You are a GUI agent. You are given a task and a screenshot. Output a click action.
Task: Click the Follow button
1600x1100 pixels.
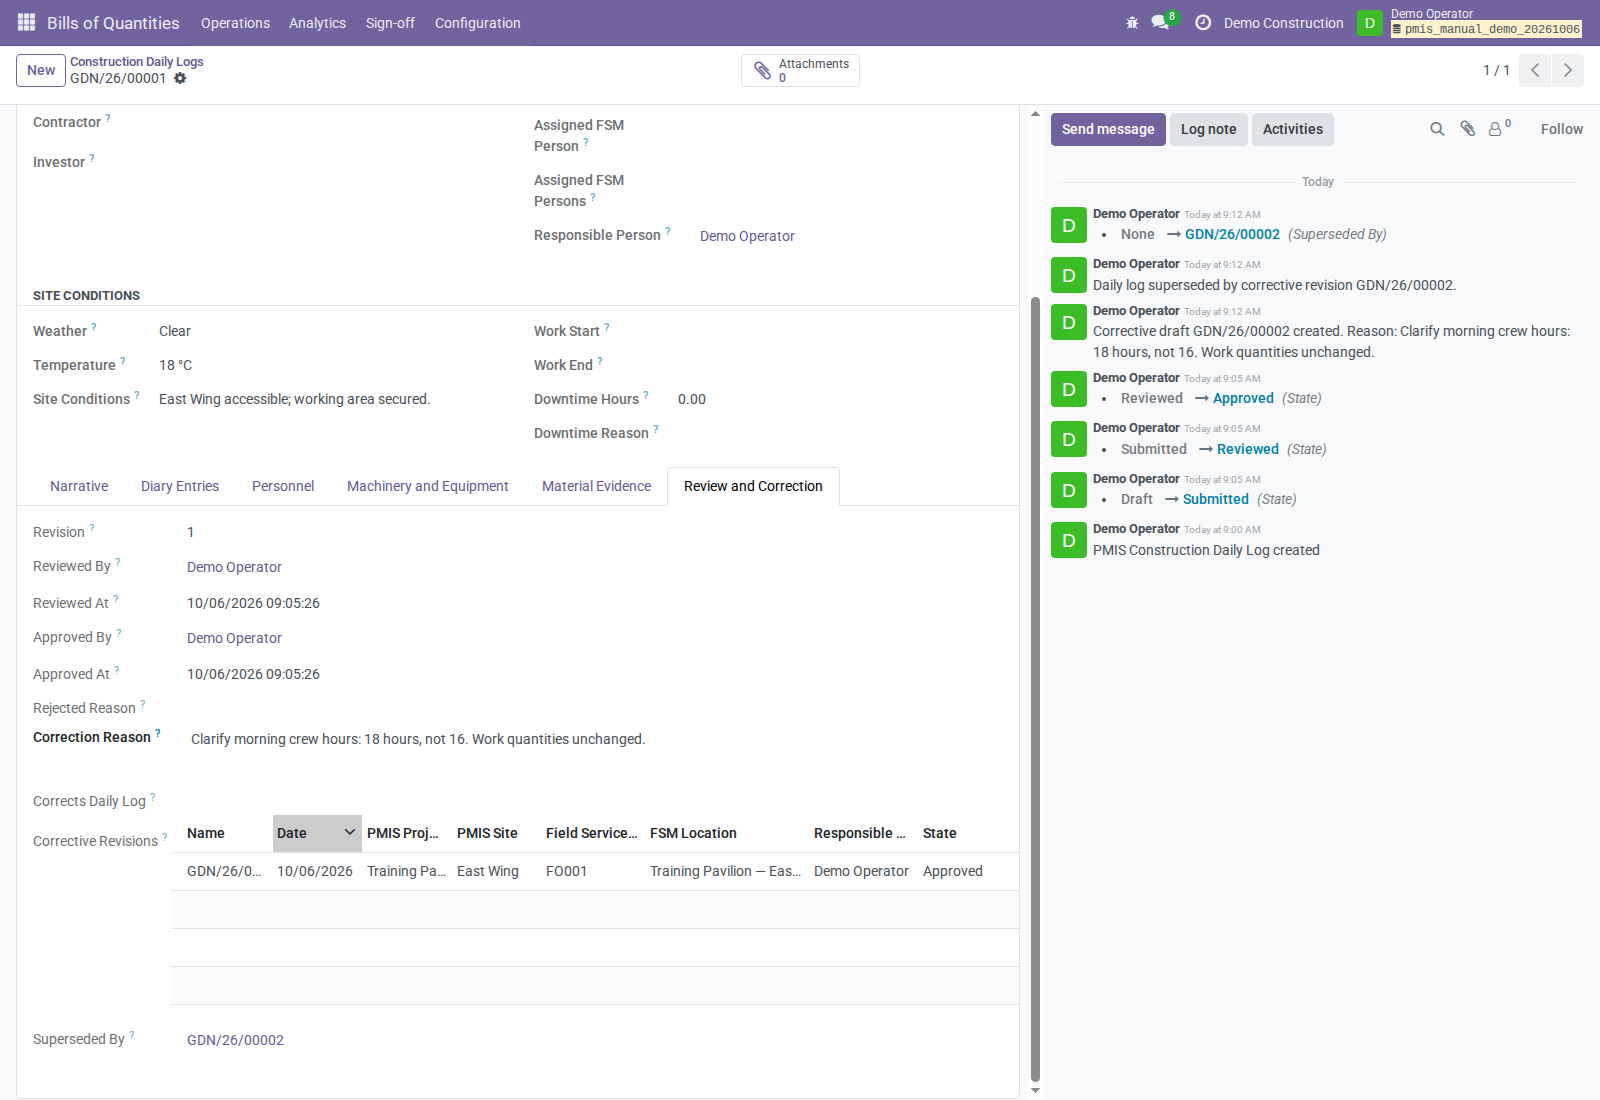pyautogui.click(x=1561, y=129)
